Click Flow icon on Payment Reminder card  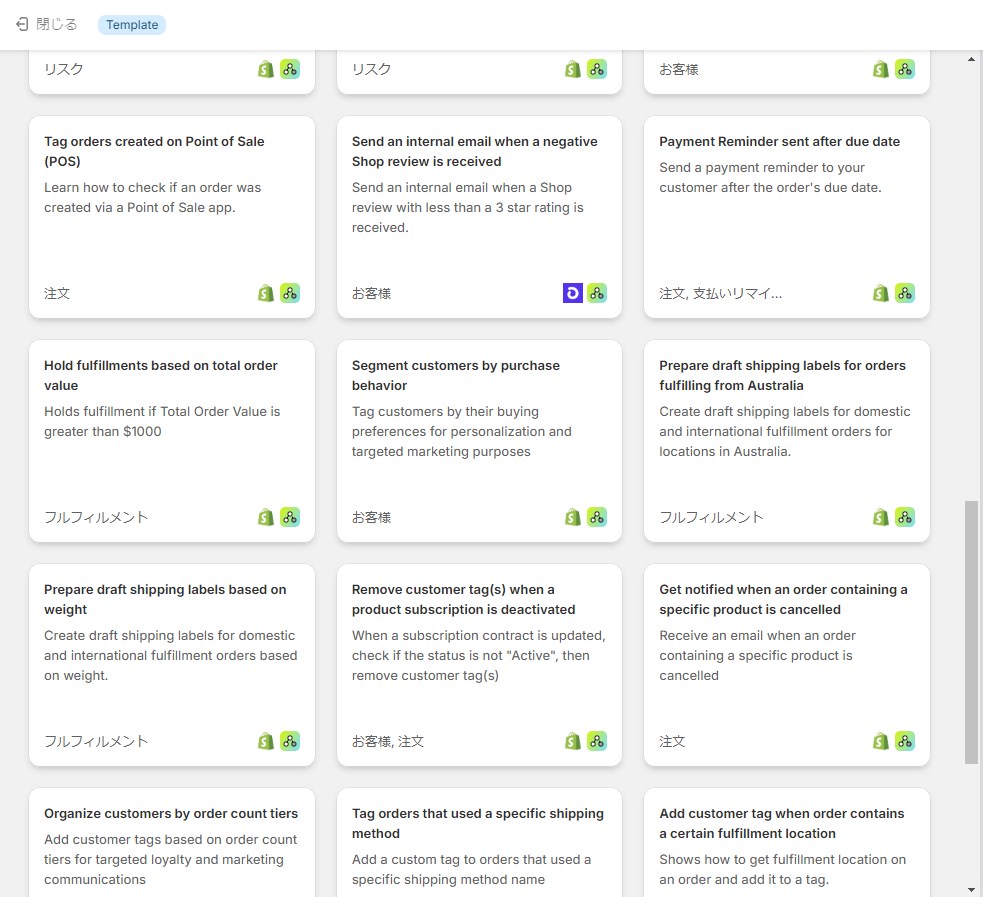(905, 293)
